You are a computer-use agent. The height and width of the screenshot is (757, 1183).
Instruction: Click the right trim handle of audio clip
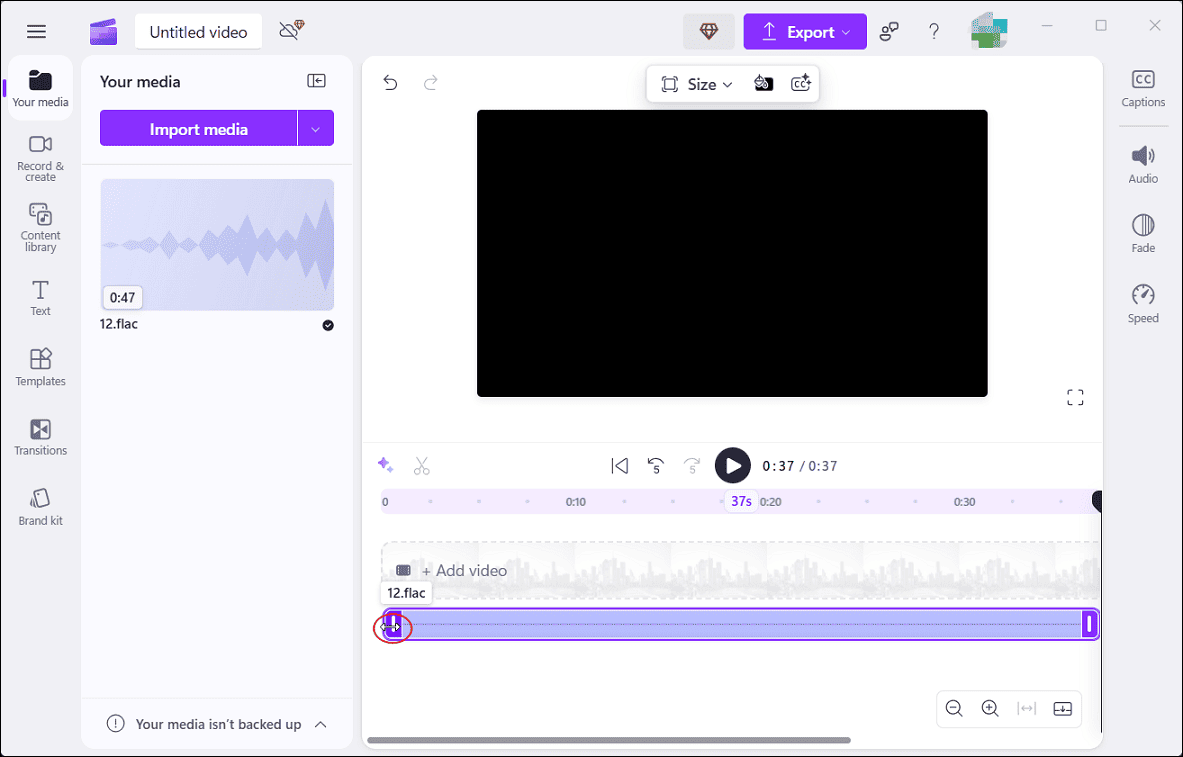coord(1089,624)
